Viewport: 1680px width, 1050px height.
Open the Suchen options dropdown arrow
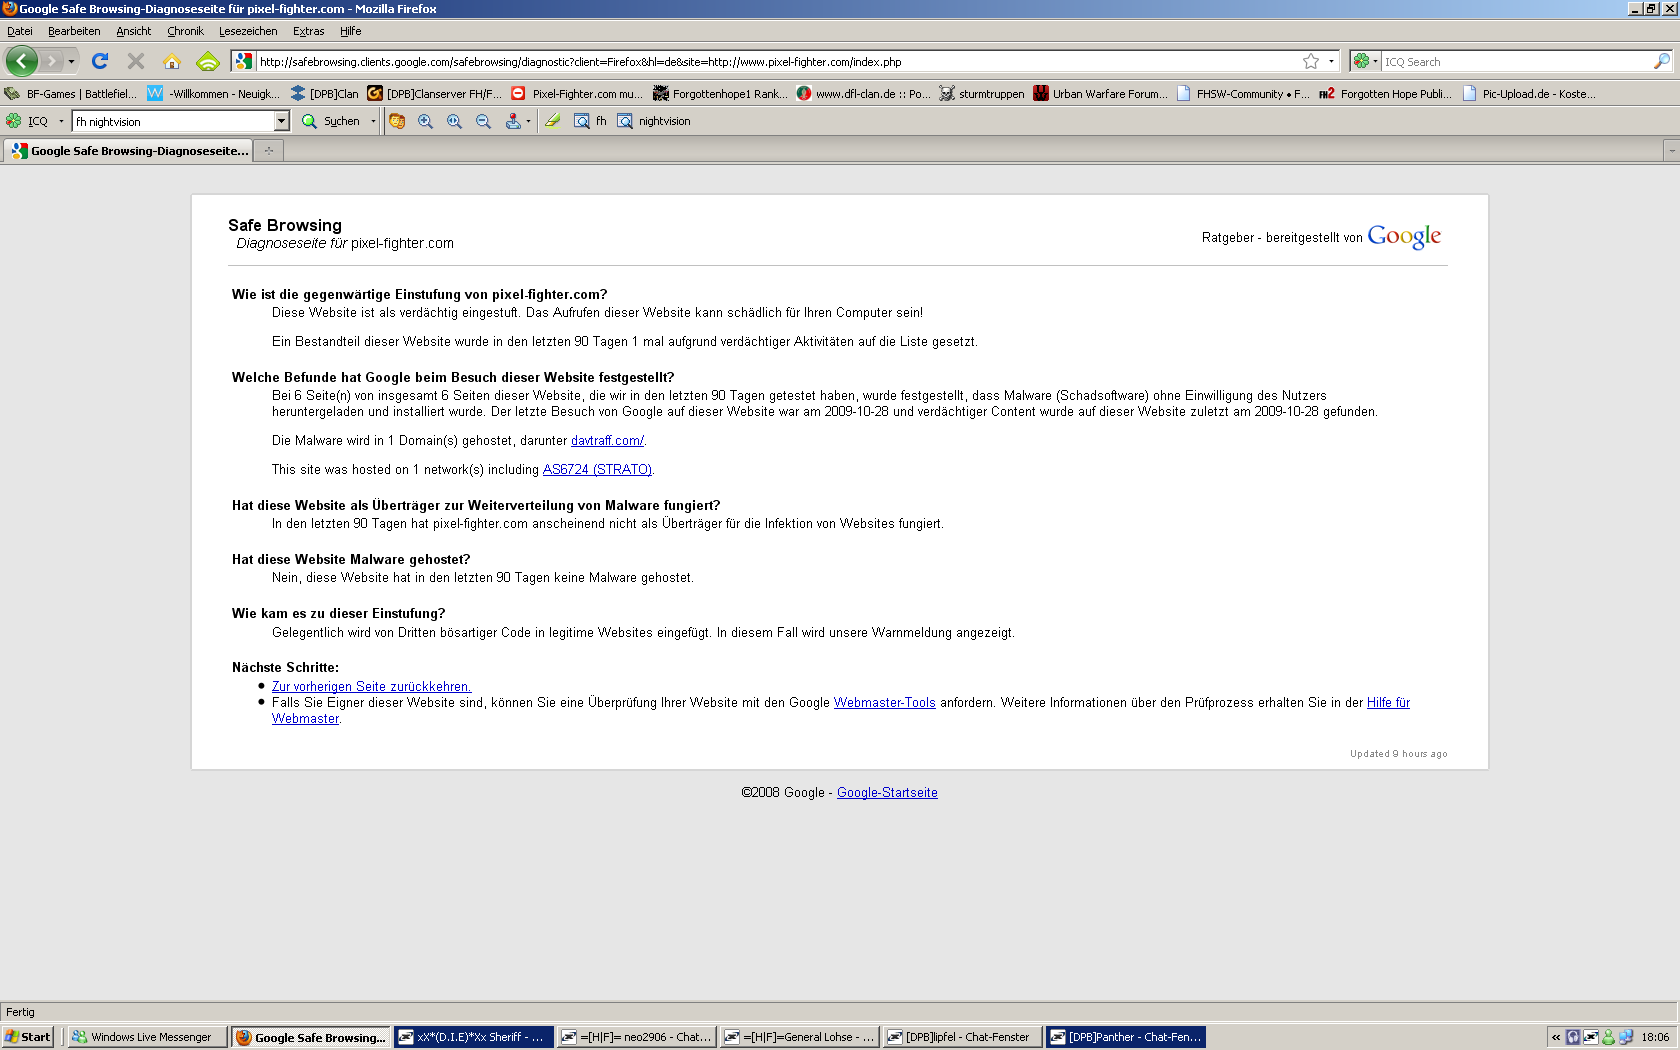click(373, 121)
